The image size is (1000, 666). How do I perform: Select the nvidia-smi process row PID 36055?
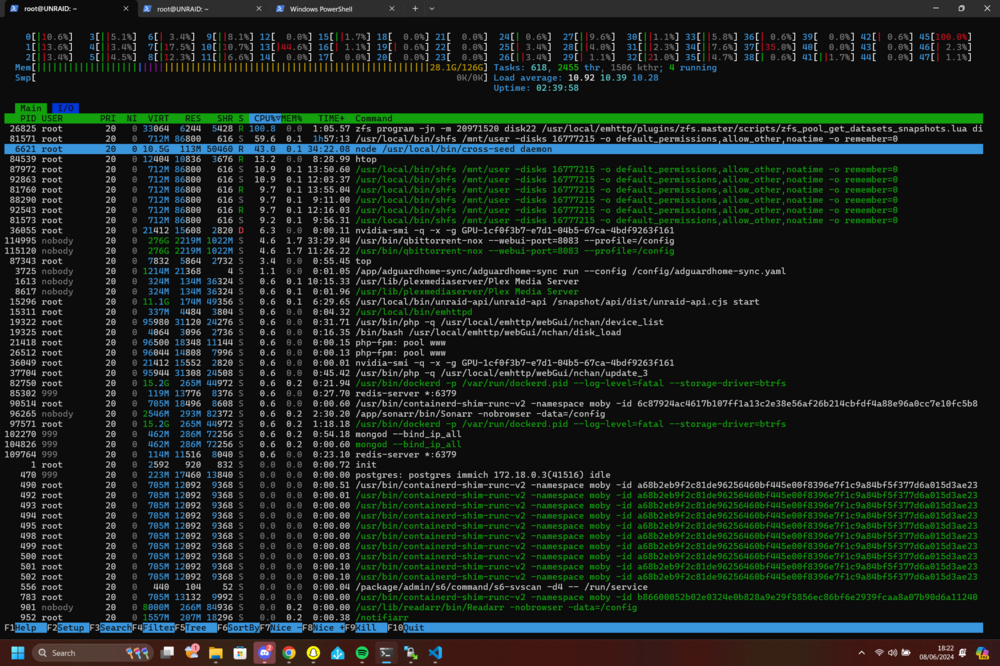[494, 230]
